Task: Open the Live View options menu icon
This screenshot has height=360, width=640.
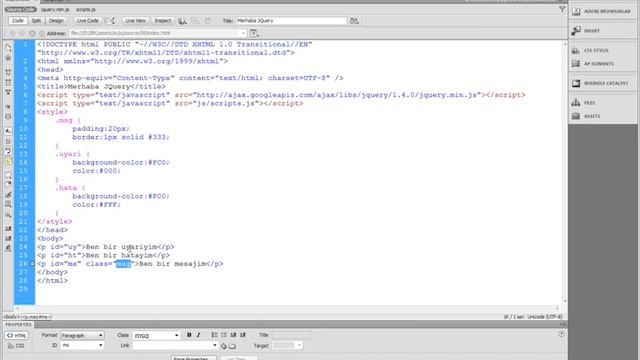Action: pos(254,33)
